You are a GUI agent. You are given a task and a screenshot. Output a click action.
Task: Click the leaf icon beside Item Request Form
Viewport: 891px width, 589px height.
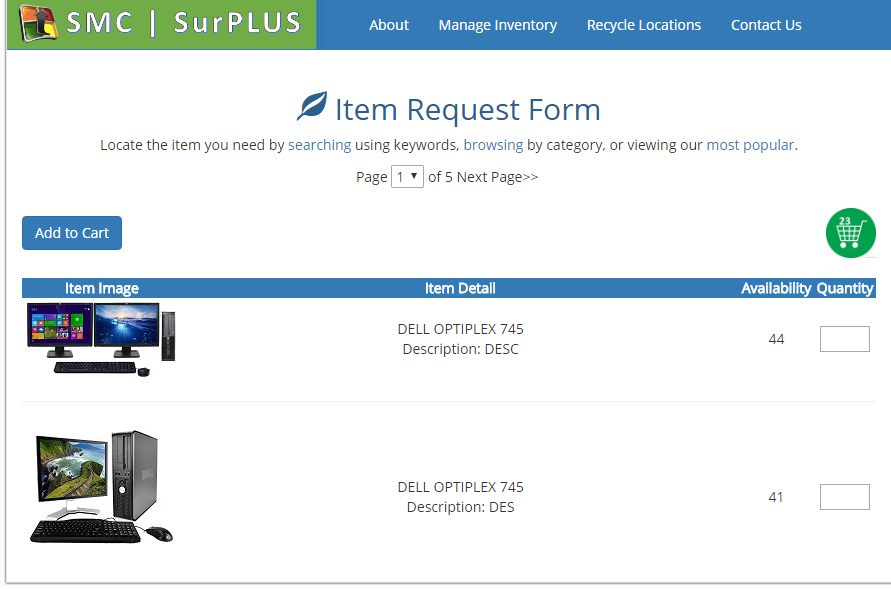coord(312,106)
